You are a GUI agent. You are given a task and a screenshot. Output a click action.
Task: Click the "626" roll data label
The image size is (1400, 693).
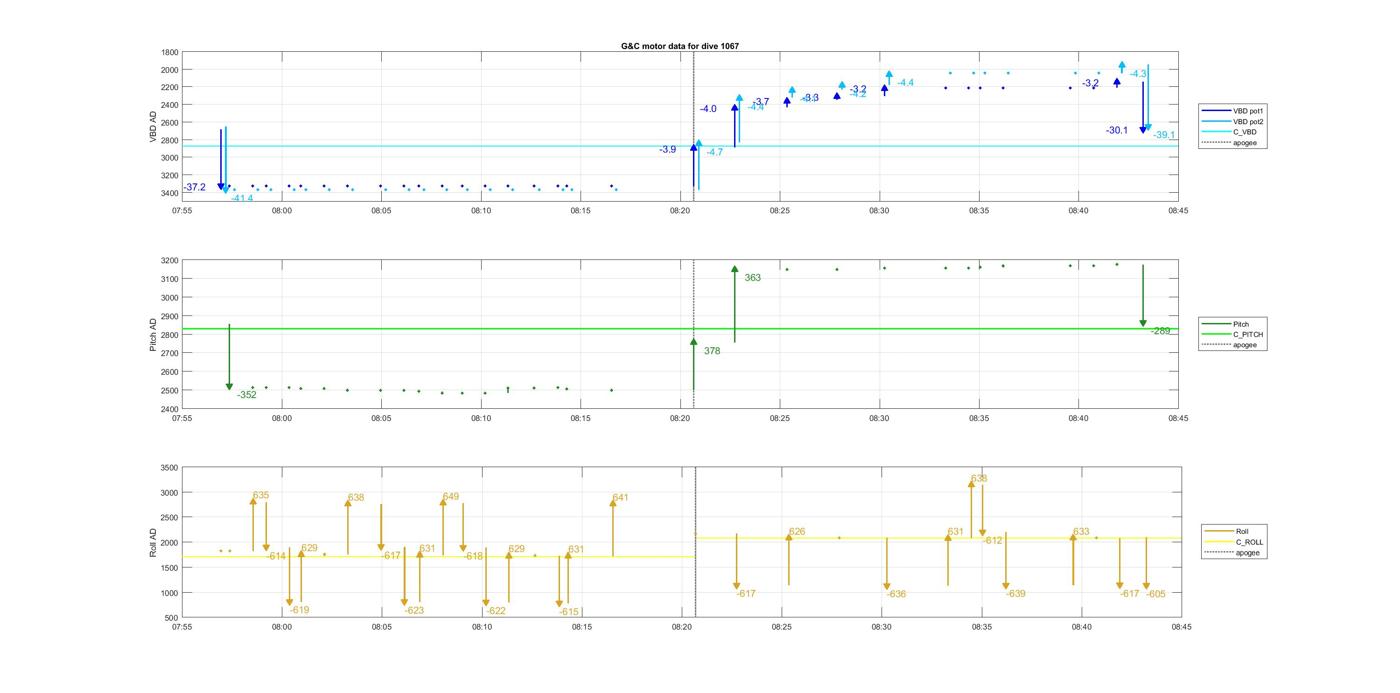[797, 532]
